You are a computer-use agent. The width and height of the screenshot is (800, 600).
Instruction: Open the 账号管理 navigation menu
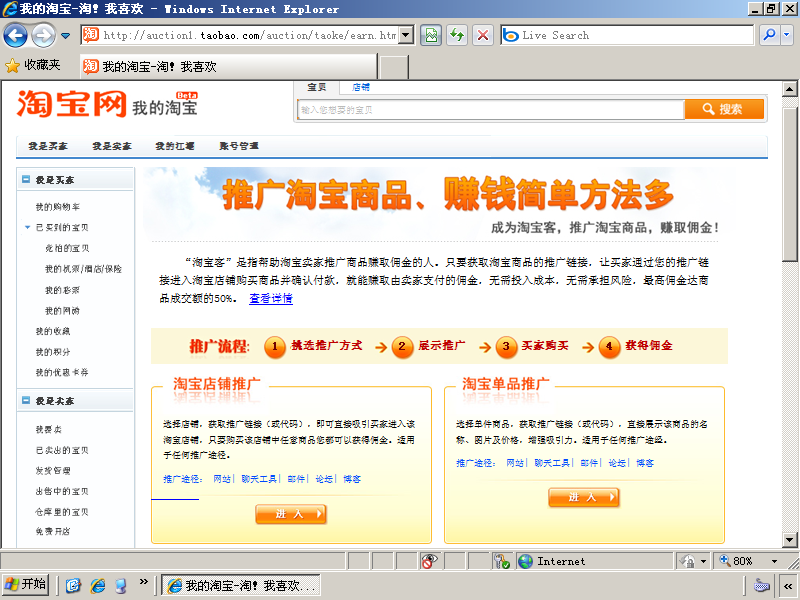point(239,146)
